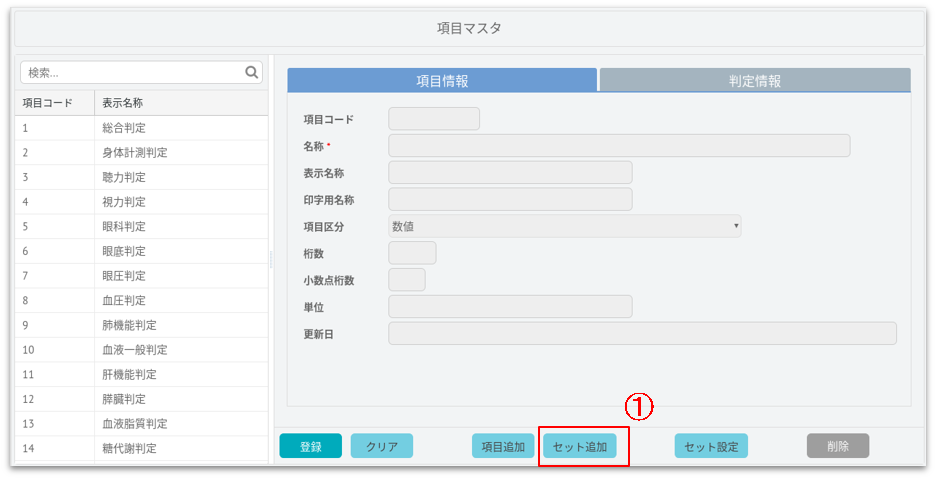Focus the 項目コード input field
Screen dimensions: 936x479
(434, 119)
